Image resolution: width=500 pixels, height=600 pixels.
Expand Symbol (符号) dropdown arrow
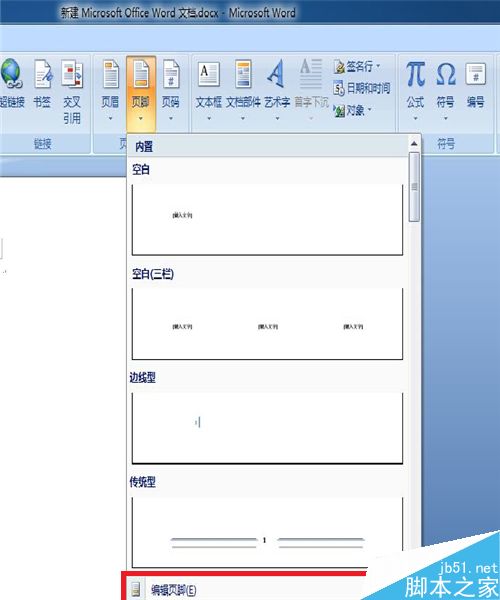click(446, 118)
